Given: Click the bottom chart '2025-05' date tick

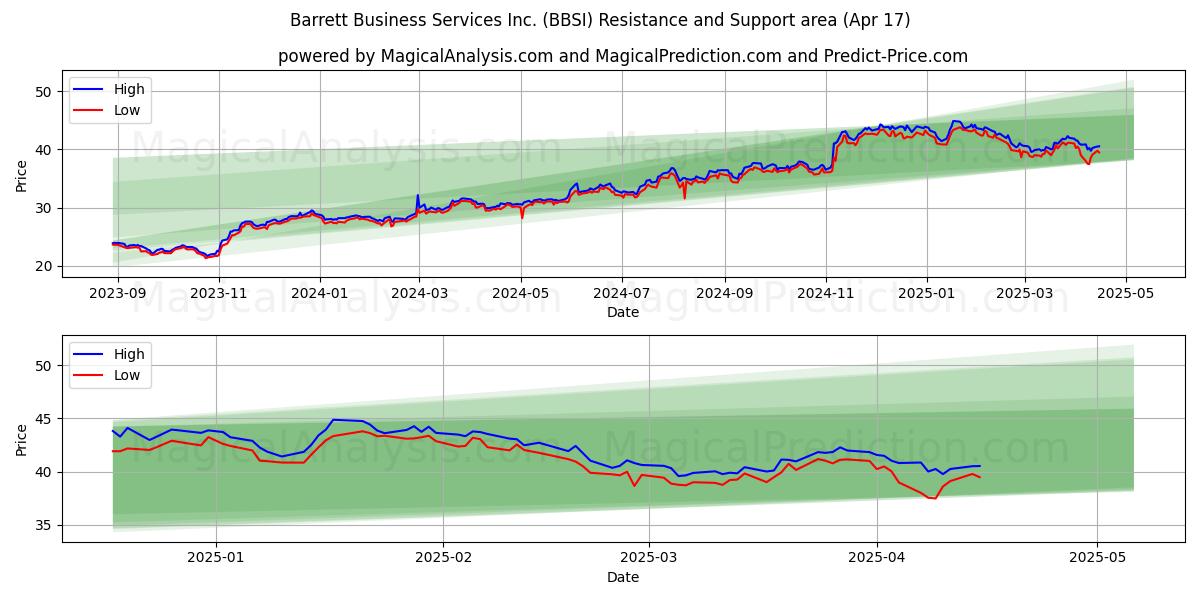Looking at the screenshot, I should [x=1097, y=559].
